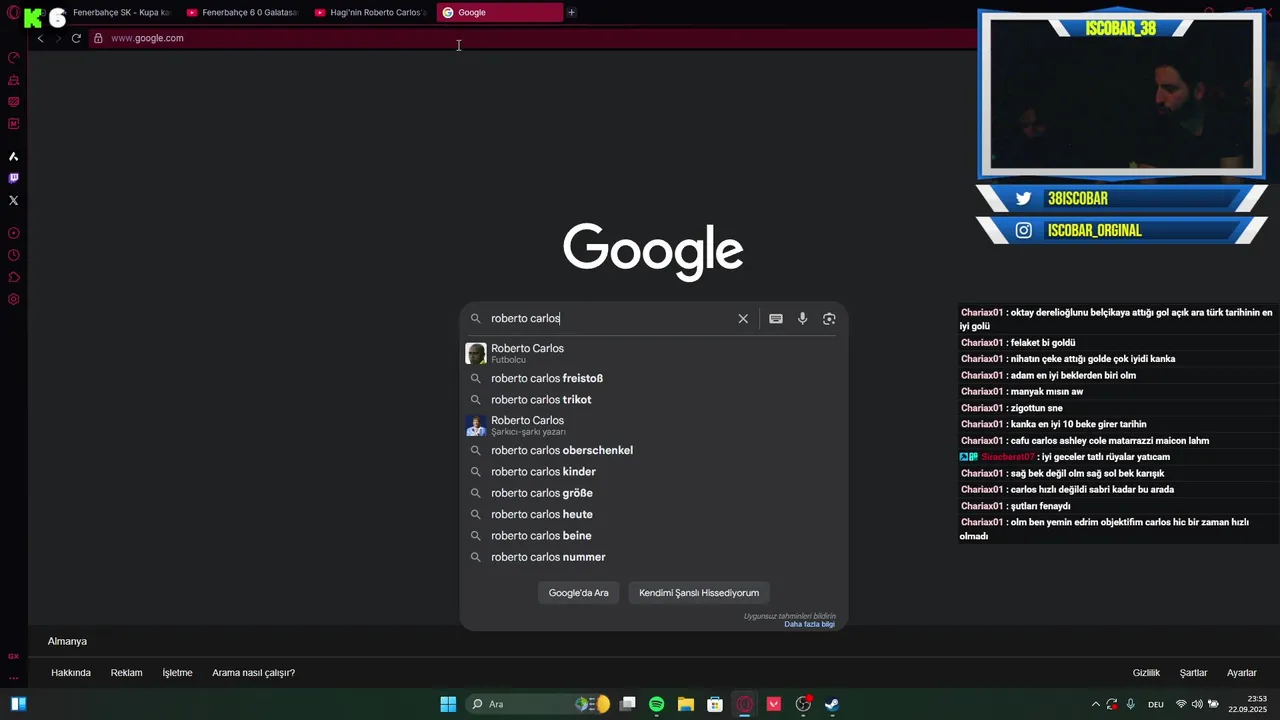Open the Hakkında footer link
The width and height of the screenshot is (1280, 720).
click(71, 673)
